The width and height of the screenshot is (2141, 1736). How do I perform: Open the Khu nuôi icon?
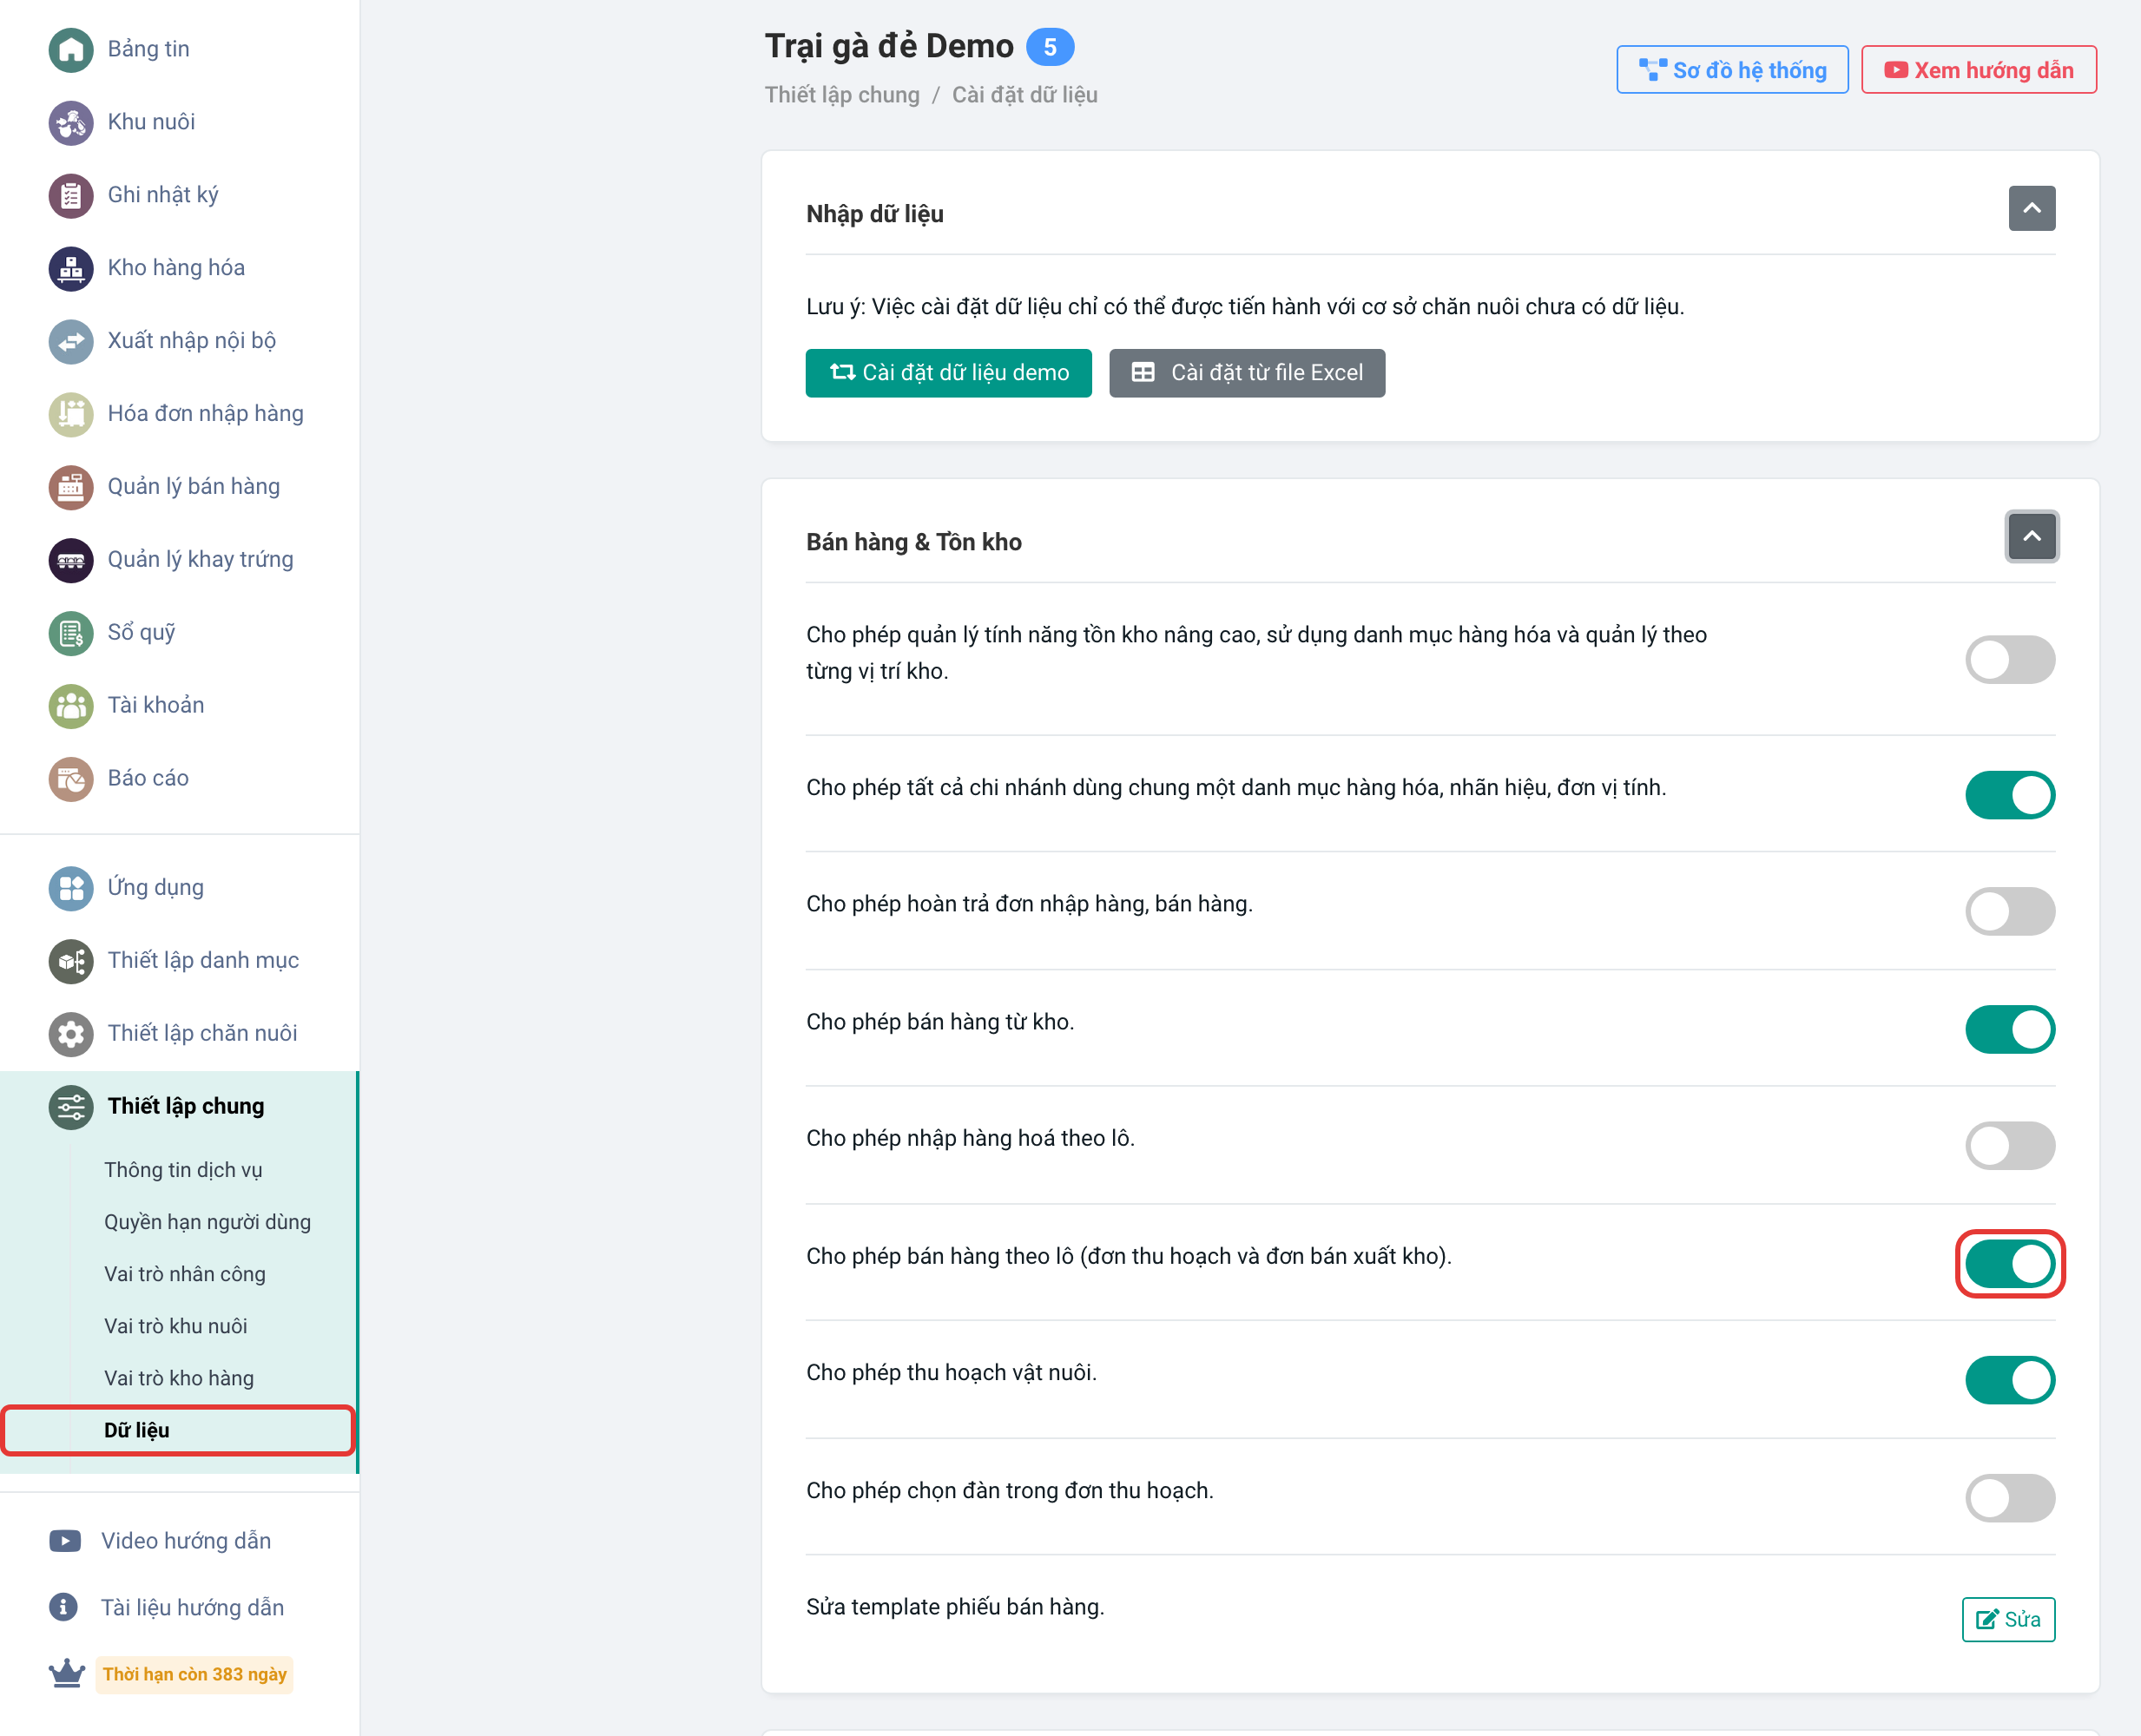[x=71, y=122]
